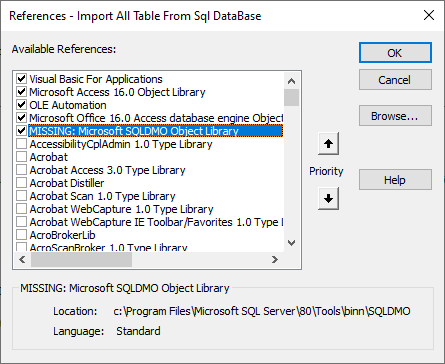This screenshot has width=445, height=364.
Task: Uncheck Microsoft Access 16.0 Object Library checkbox
Action: [x=21, y=92]
